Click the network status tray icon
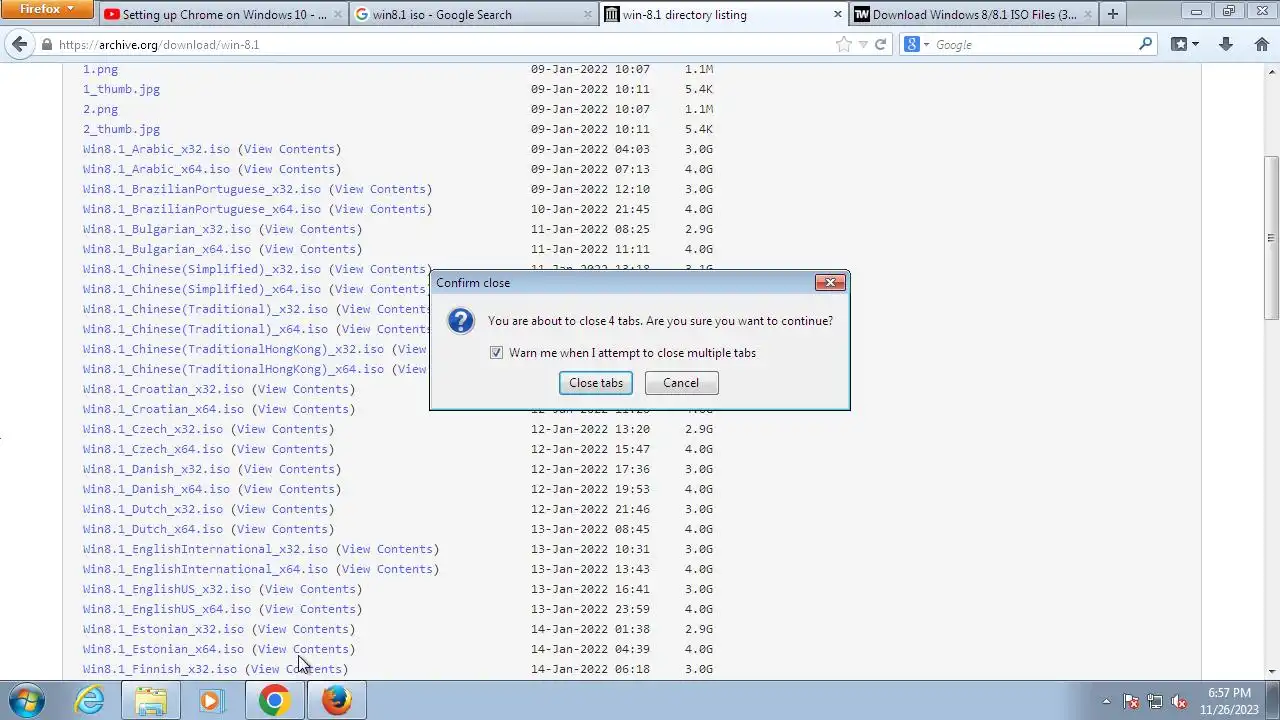Image resolution: width=1280 pixels, height=720 pixels. [1155, 701]
